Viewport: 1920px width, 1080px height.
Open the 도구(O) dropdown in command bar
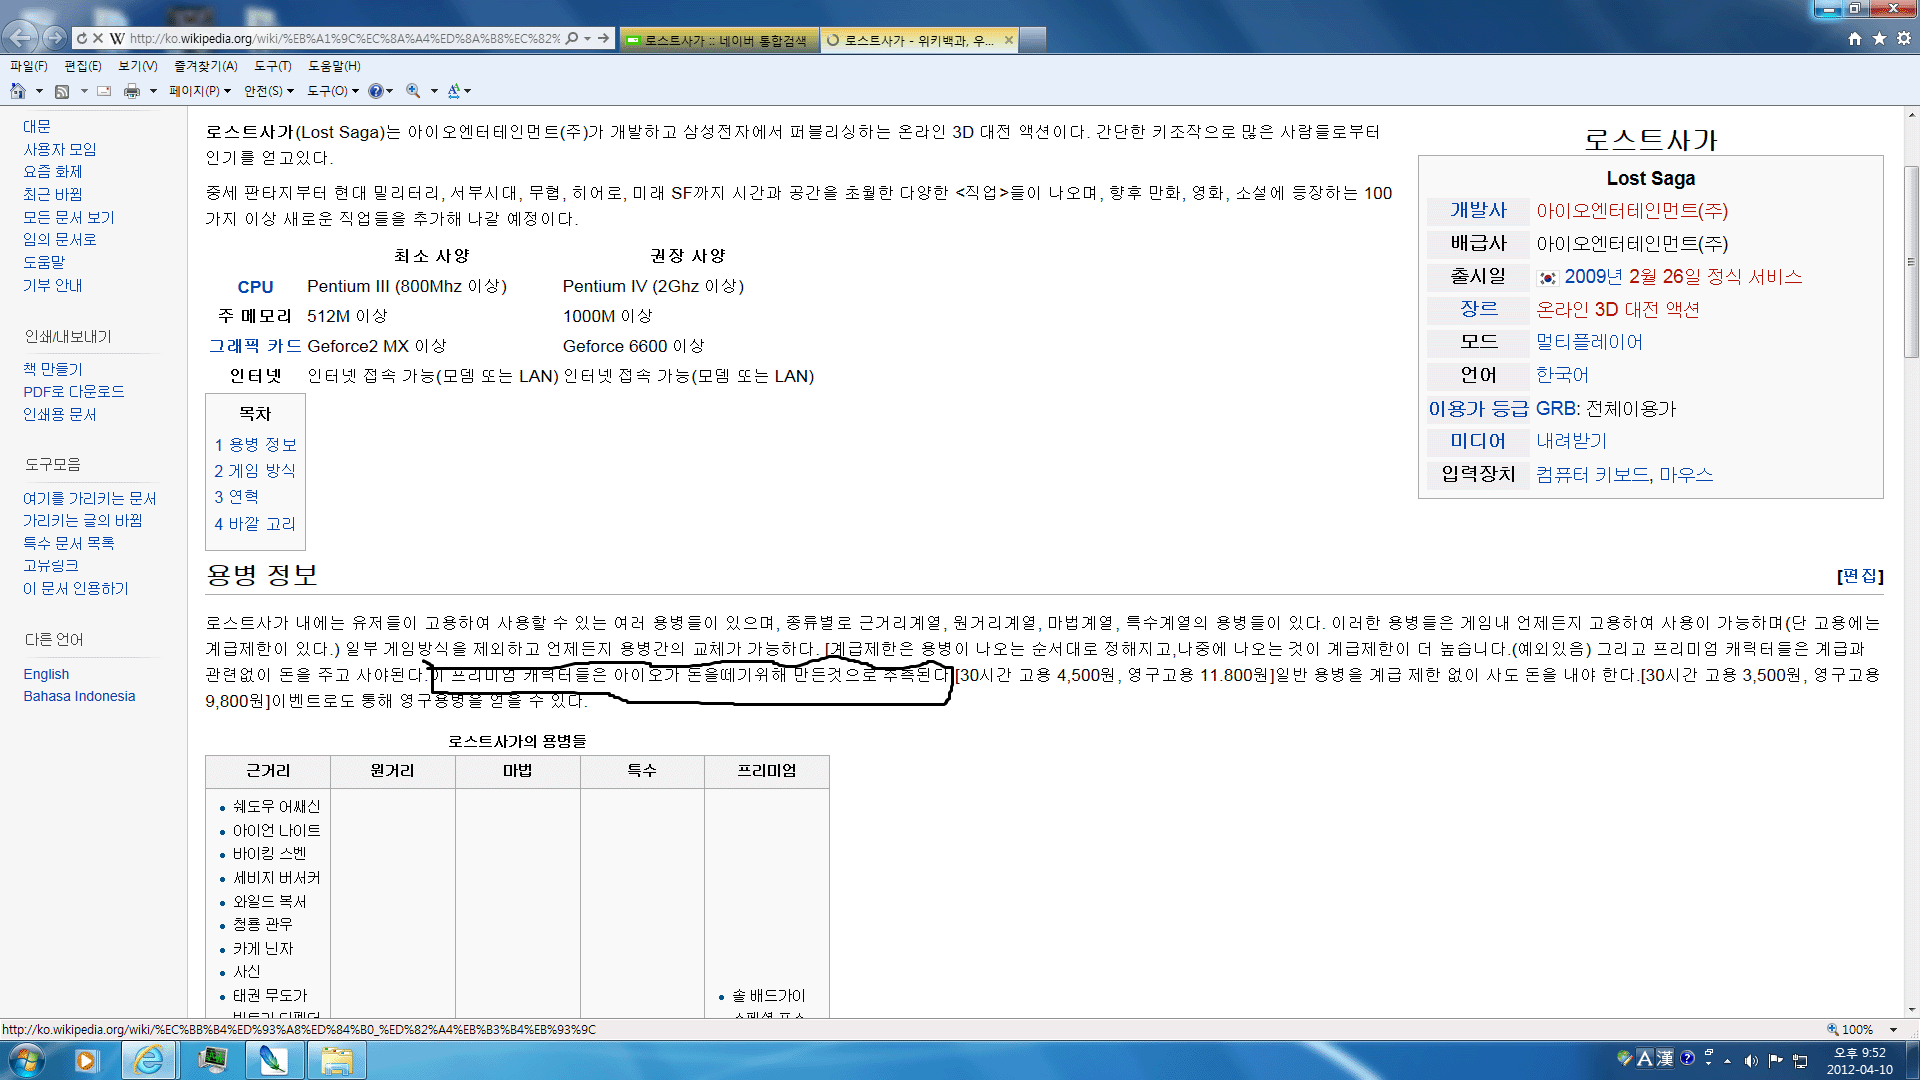click(333, 91)
